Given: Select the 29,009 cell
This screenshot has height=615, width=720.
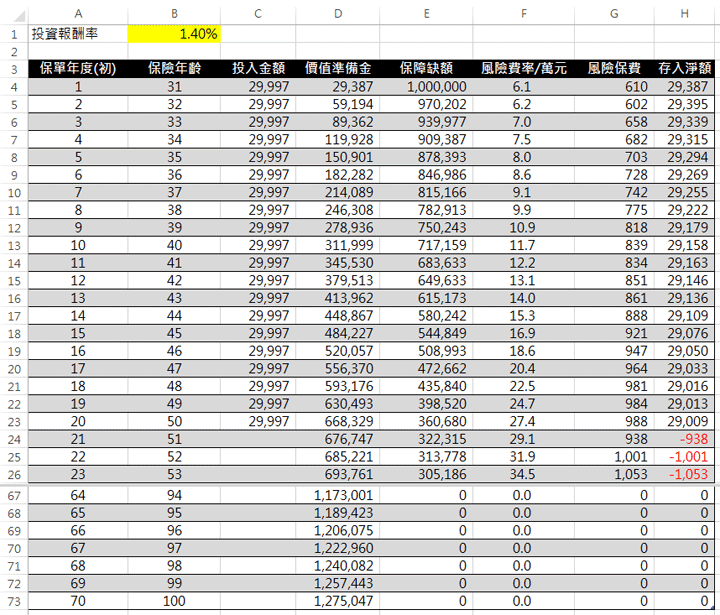Looking at the screenshot, I should click(684, 422).
